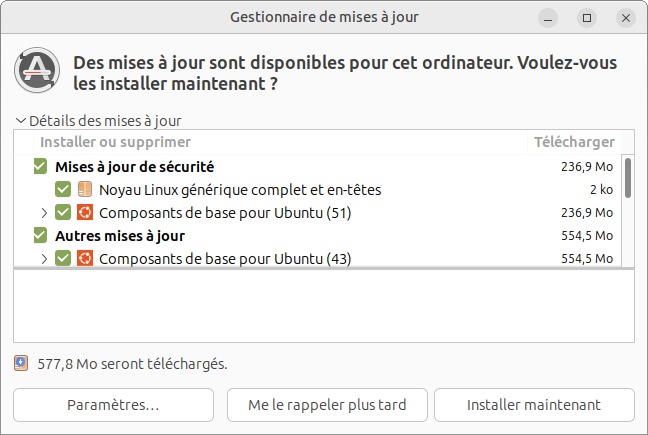
Task: Click the update list vertical scrollbar
Action: click(627, 178)
